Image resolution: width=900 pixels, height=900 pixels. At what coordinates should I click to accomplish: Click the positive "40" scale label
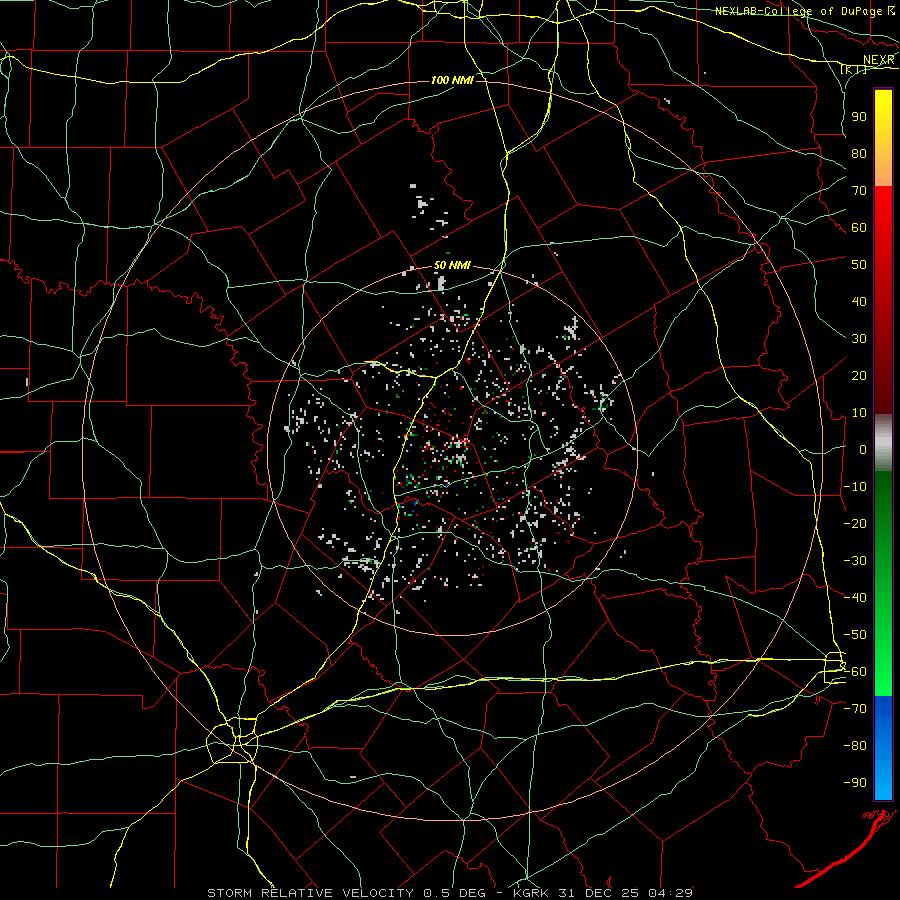(x=859, y=301)
